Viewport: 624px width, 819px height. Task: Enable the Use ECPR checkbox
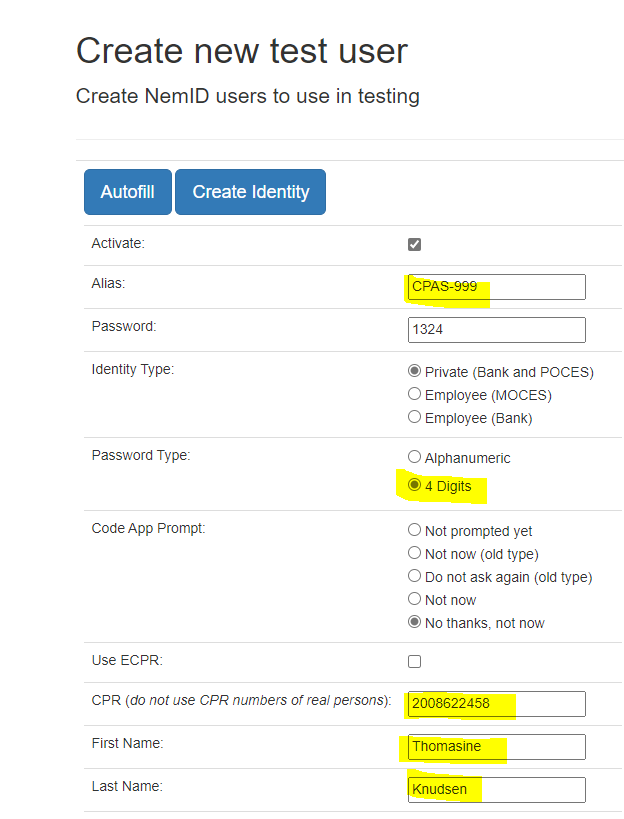point(415,661)
